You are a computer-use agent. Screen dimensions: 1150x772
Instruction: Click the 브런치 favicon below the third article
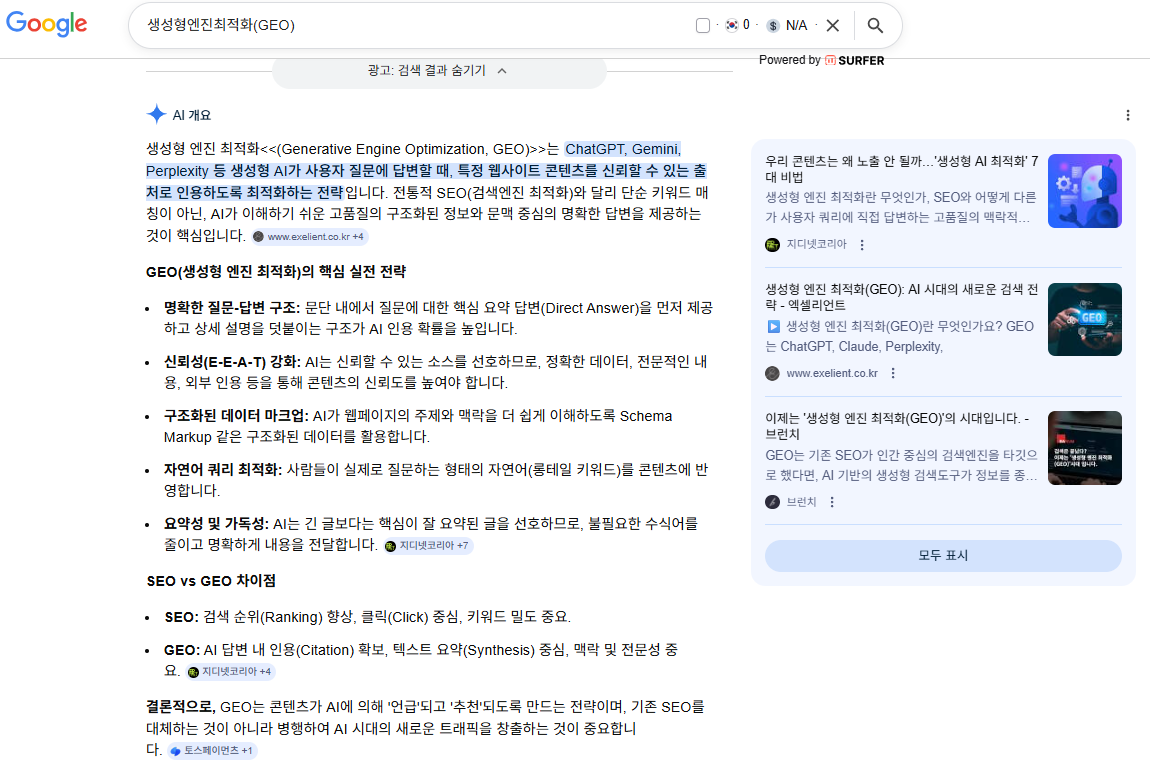(771, 502)
